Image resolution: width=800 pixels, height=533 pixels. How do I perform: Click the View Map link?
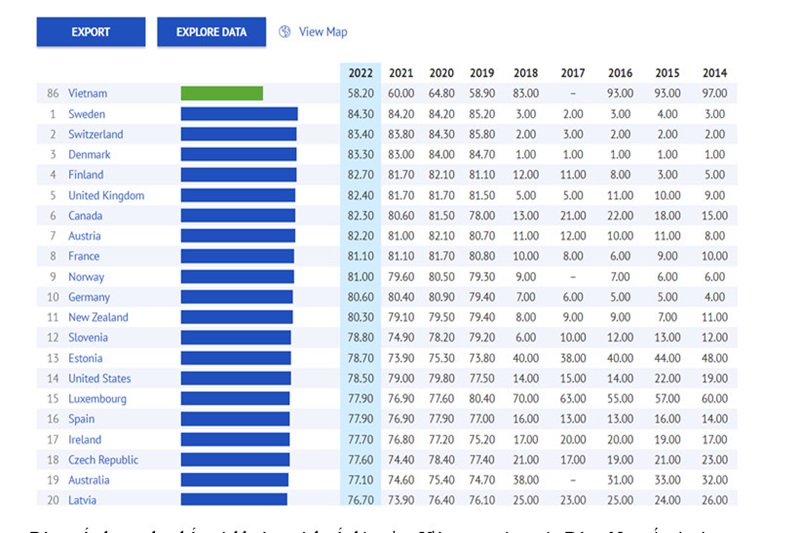323,32
